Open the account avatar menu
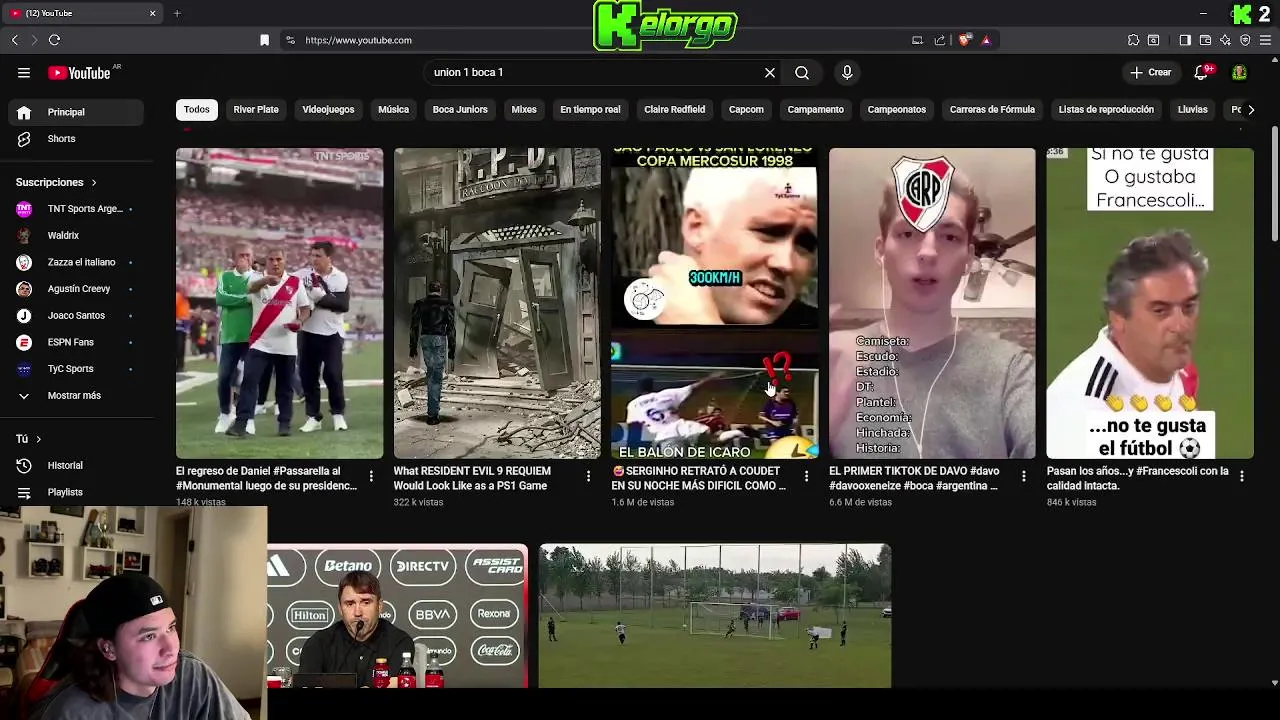 (1239, 73)
